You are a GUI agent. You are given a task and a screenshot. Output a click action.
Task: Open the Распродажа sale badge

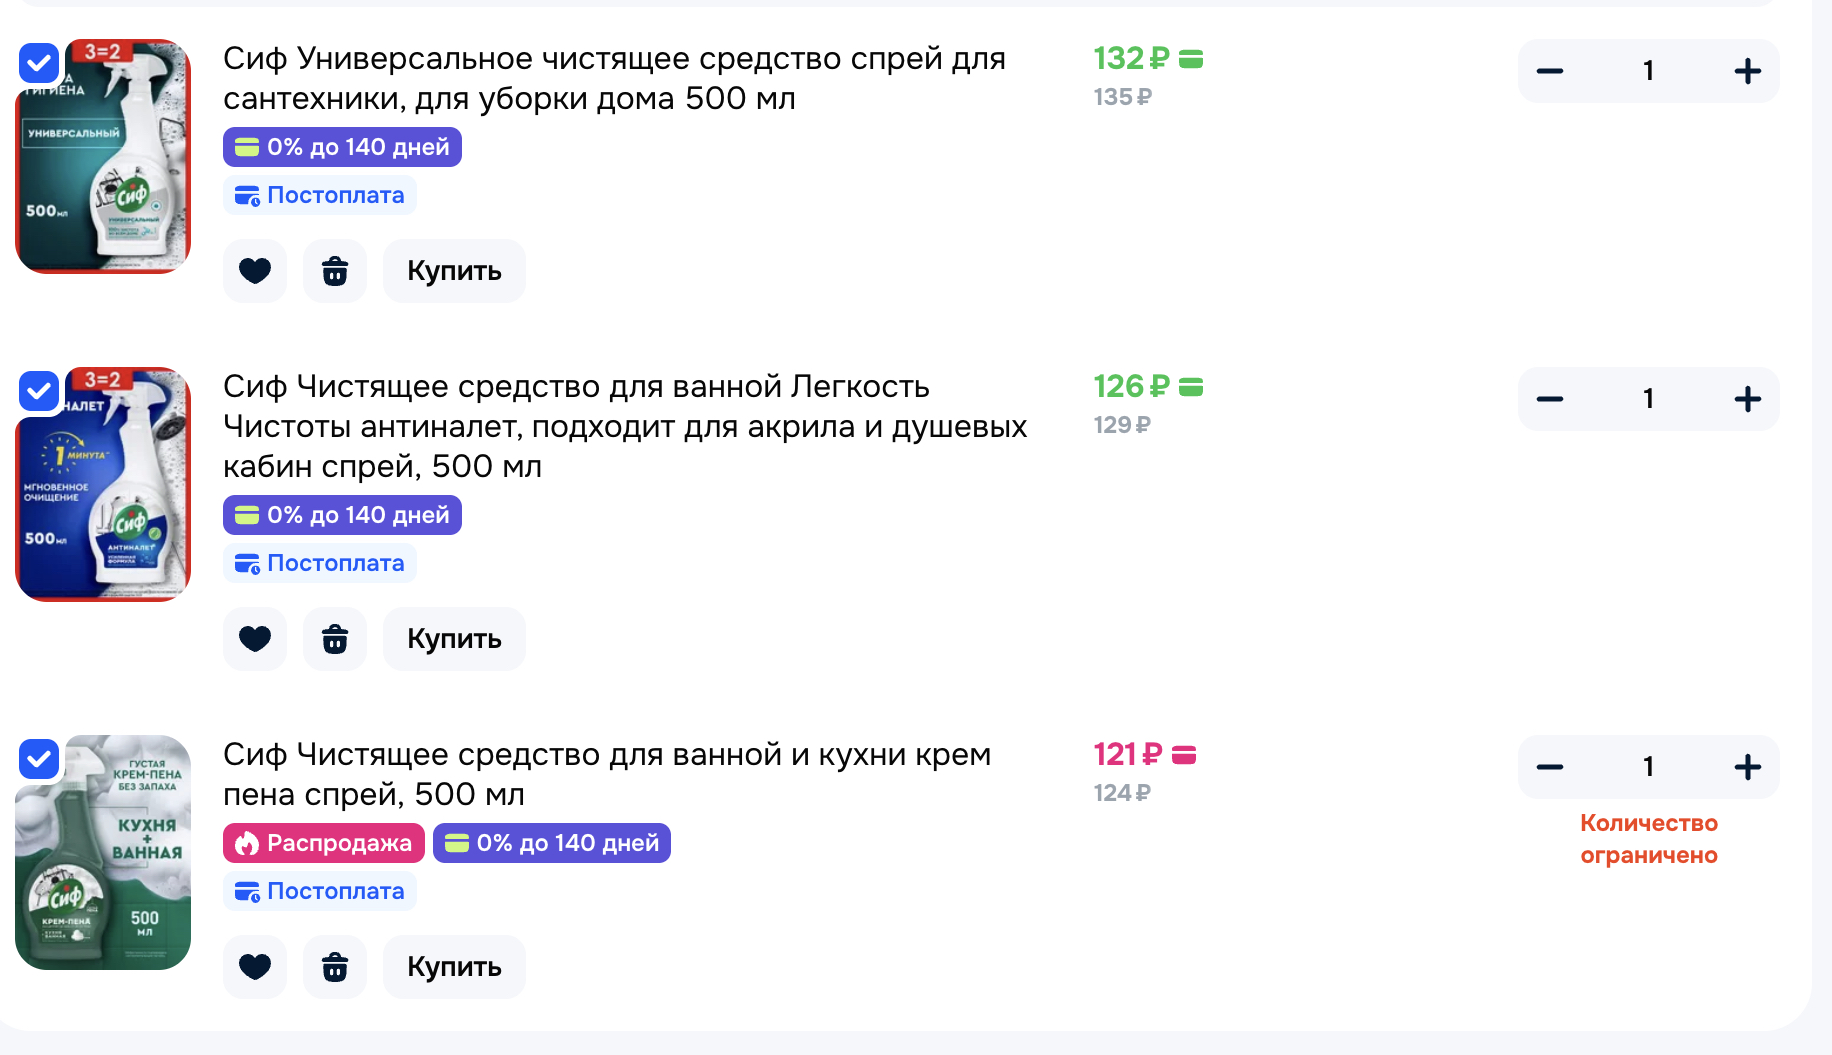pos(324,843)
